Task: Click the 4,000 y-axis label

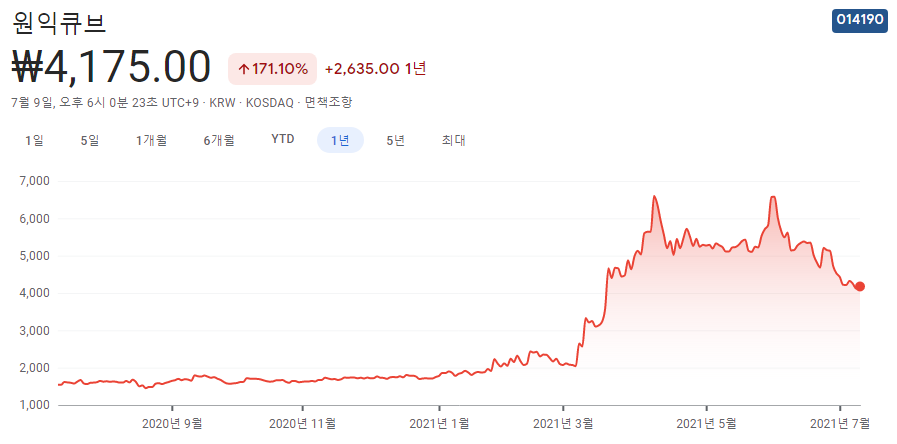Action: click(x=35, y=294)
